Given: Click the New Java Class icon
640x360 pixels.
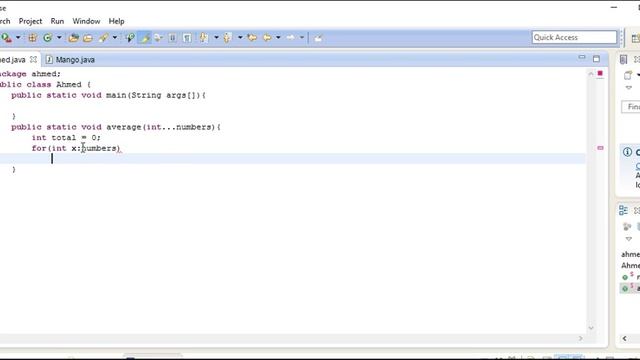Looking at the screenshot, I should 47,38.
